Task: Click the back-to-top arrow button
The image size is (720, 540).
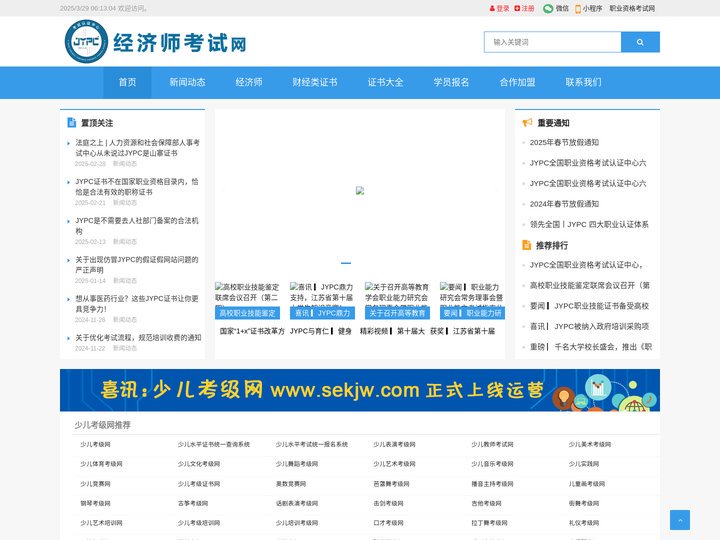Action: coord(680,520)
